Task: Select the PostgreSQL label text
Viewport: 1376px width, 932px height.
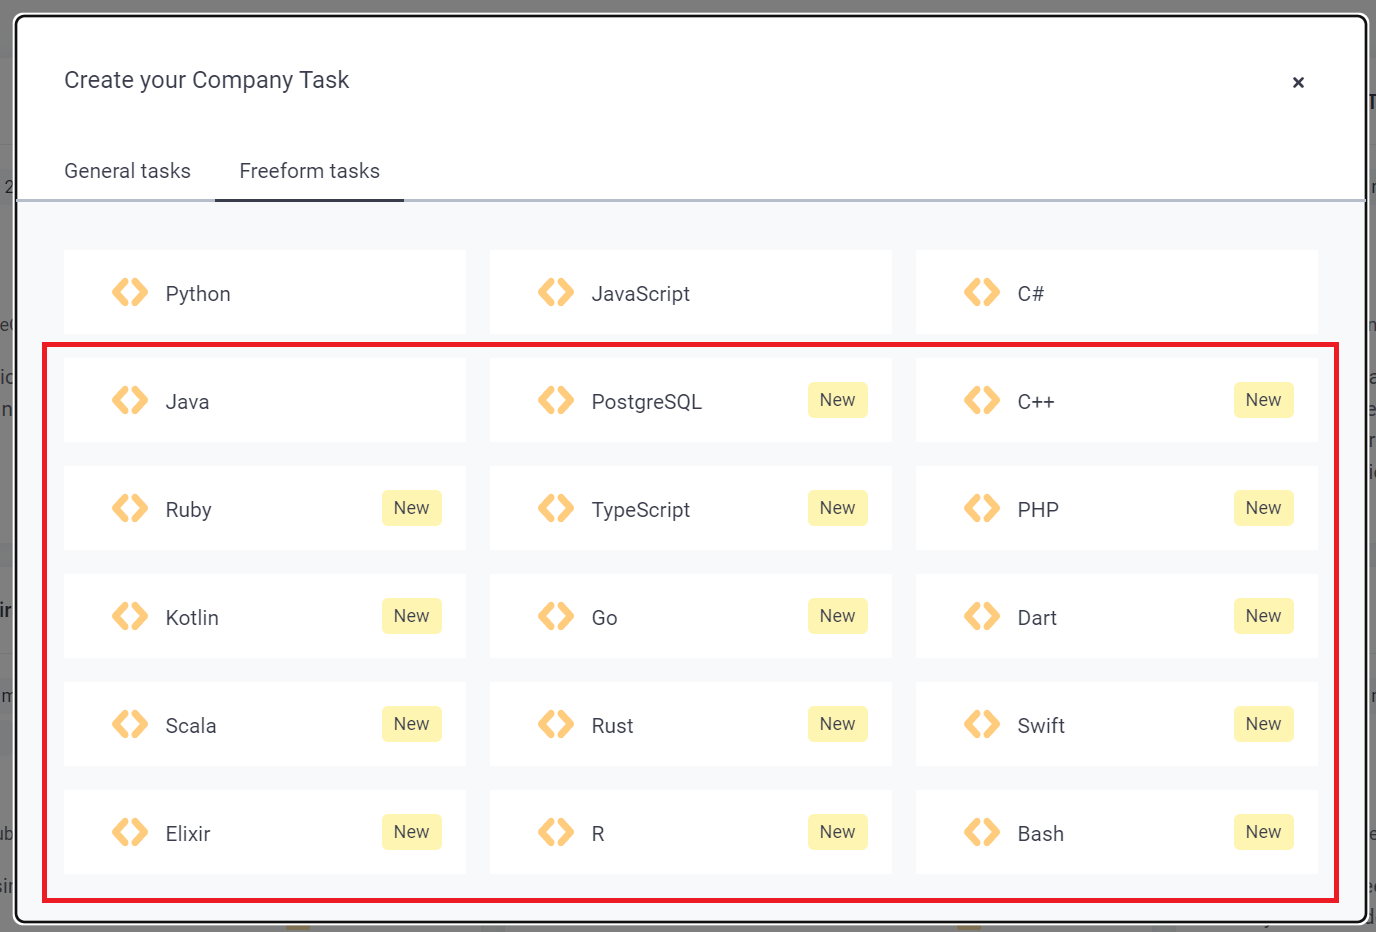Action: [x=647, y=402]
